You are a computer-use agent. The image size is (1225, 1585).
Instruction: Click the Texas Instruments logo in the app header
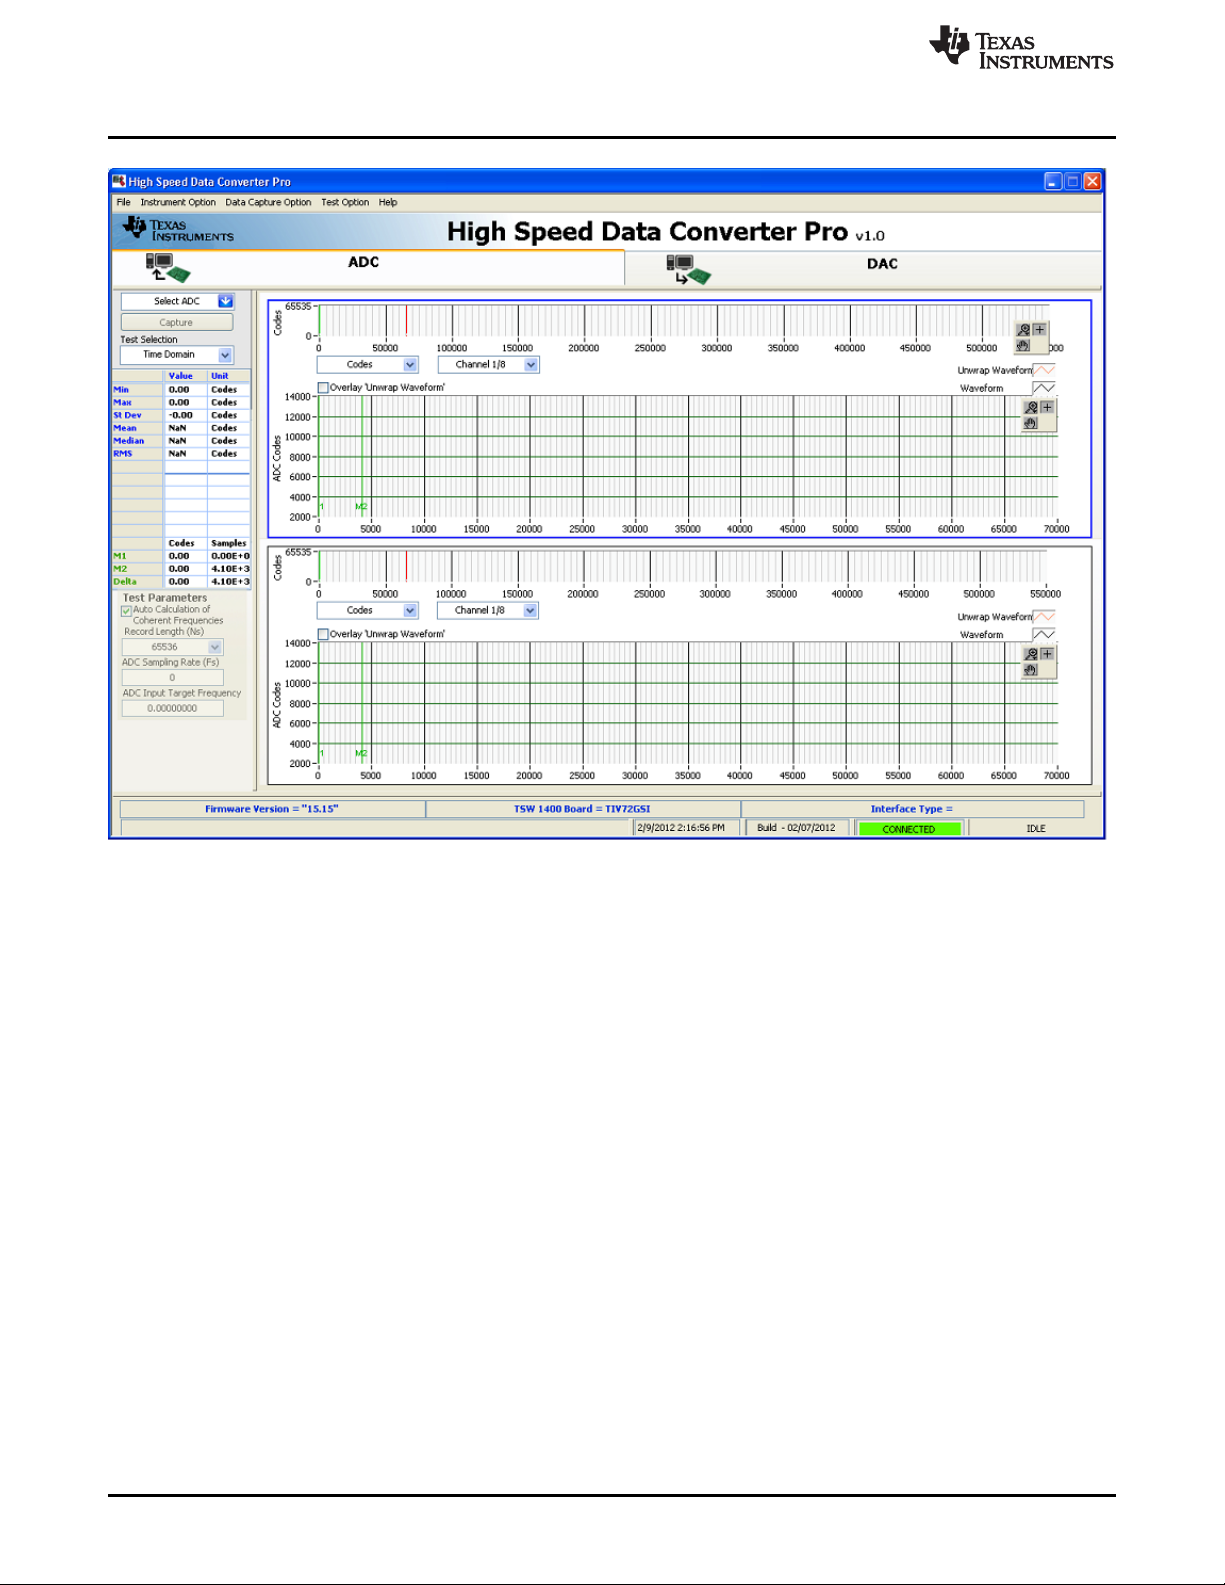point(178,231)
